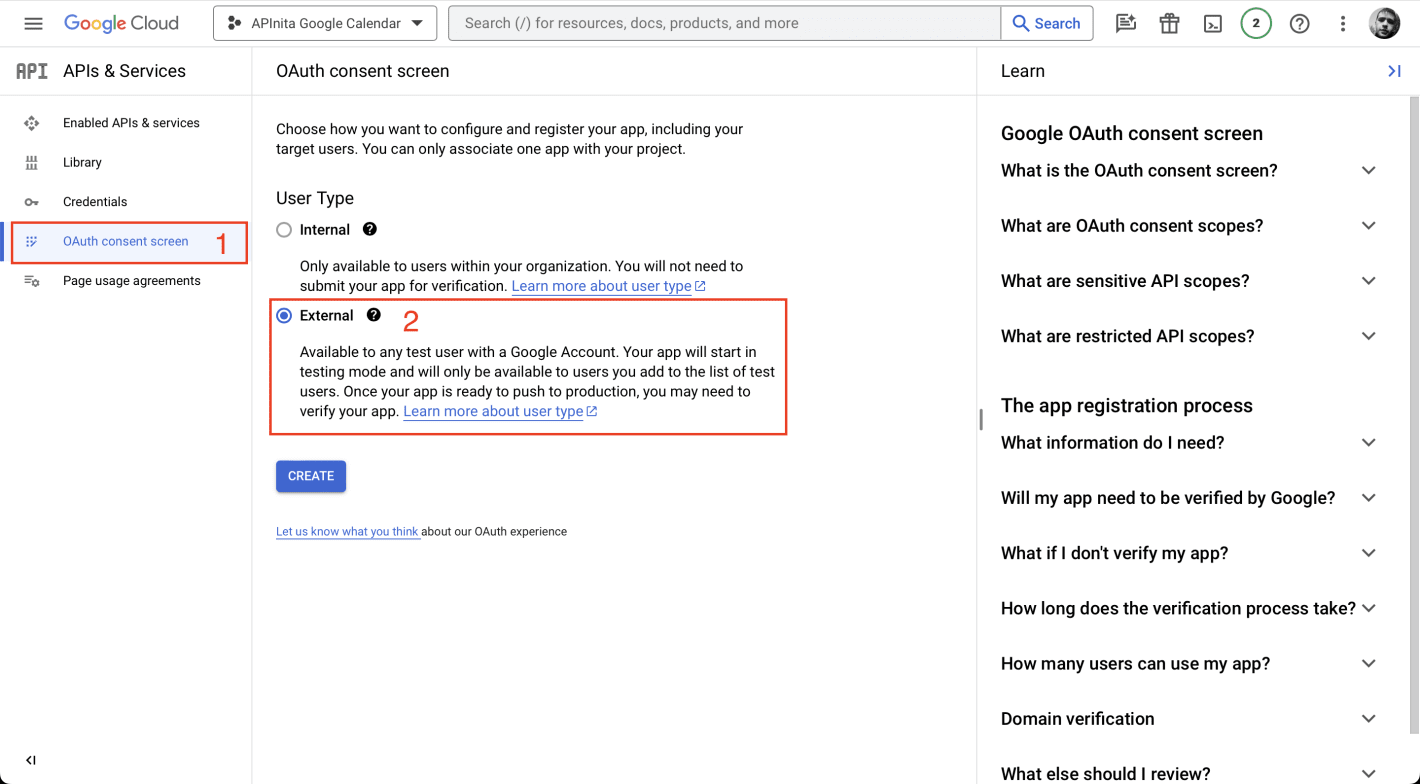The height and width of the screenshot is (784, 1420).
Task: Open the Cloud Shell terminal icon
Action: pyautogui.click(x=1212, y=22)
